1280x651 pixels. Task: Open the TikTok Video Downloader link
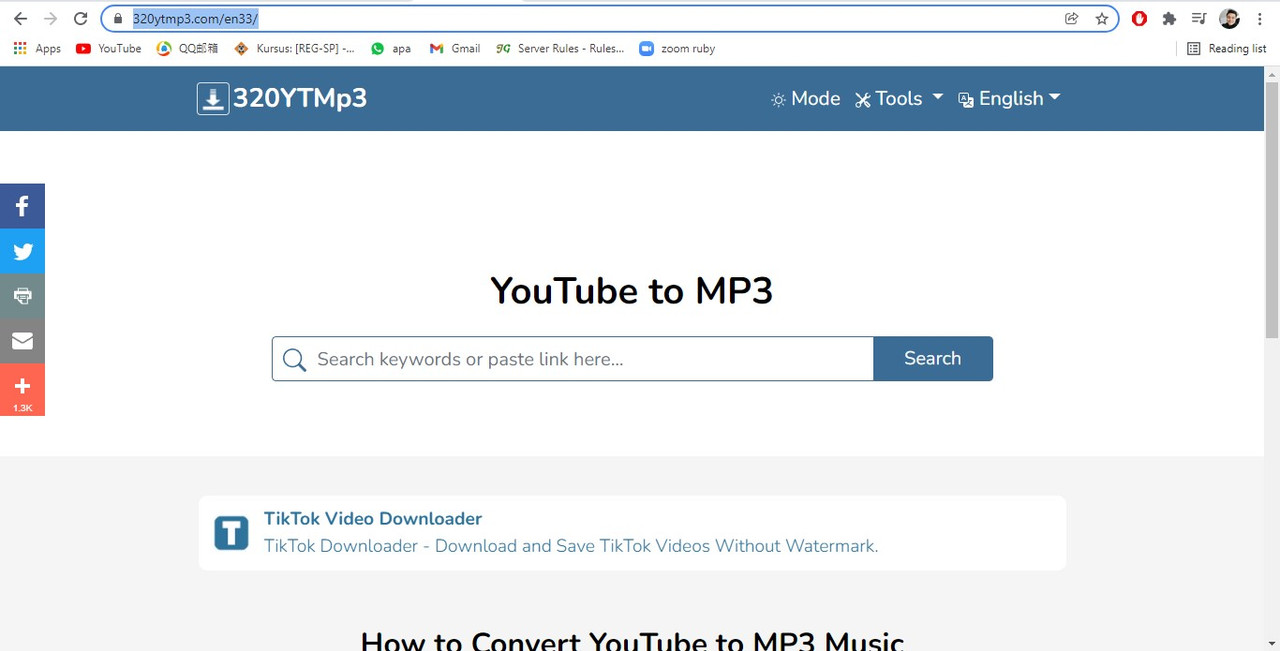click(x=373, y=518)
